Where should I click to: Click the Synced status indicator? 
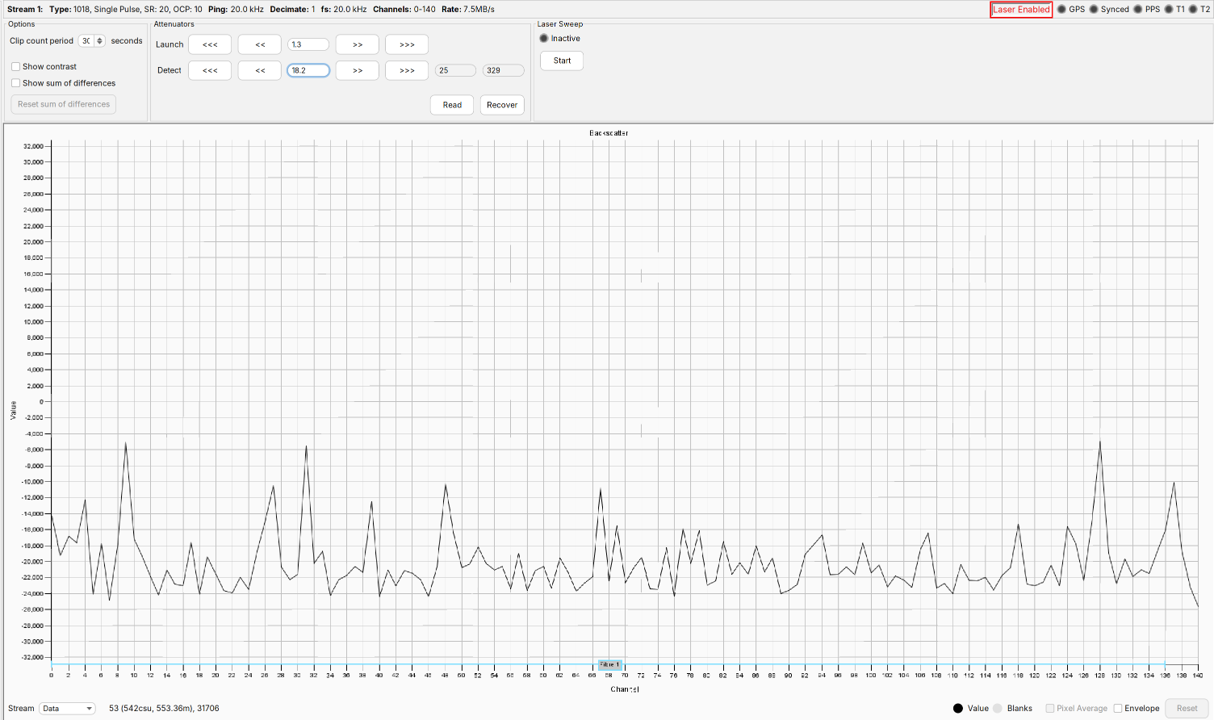[x=1093, y=8]
